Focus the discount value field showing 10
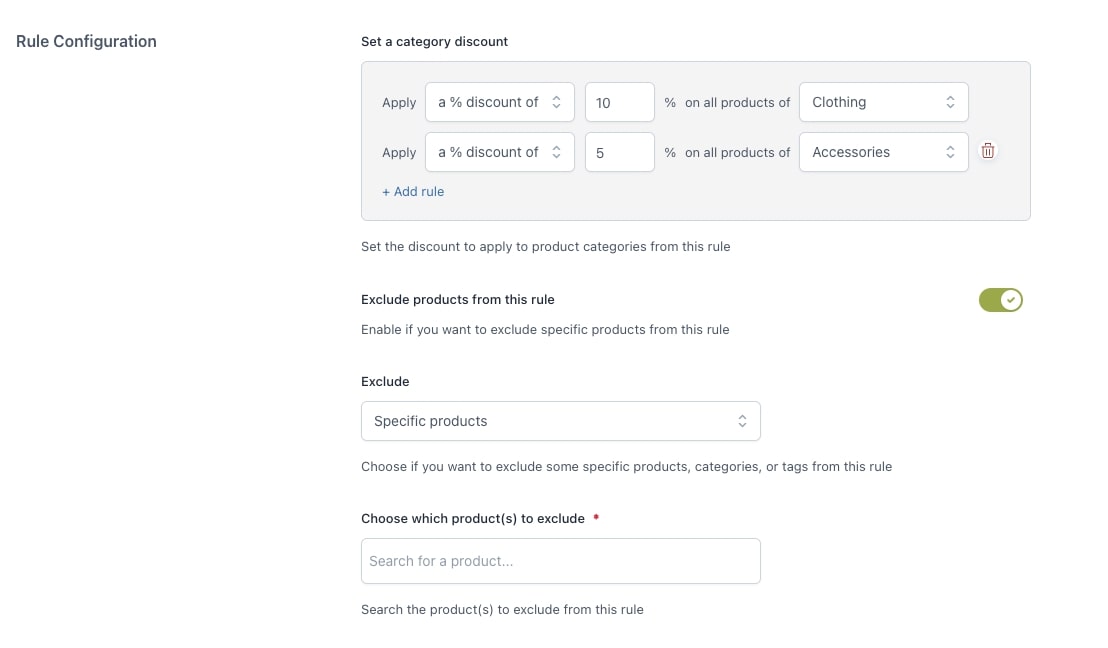Viewport: 1108px width, 648px height. pyautogui.click(x=619, y=102)
